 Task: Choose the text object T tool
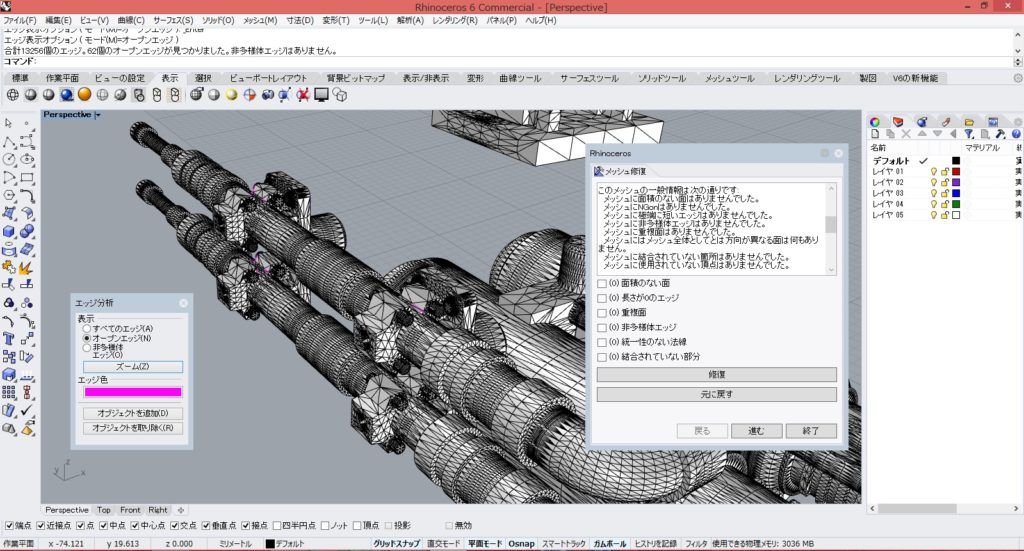tap(9, 337)
